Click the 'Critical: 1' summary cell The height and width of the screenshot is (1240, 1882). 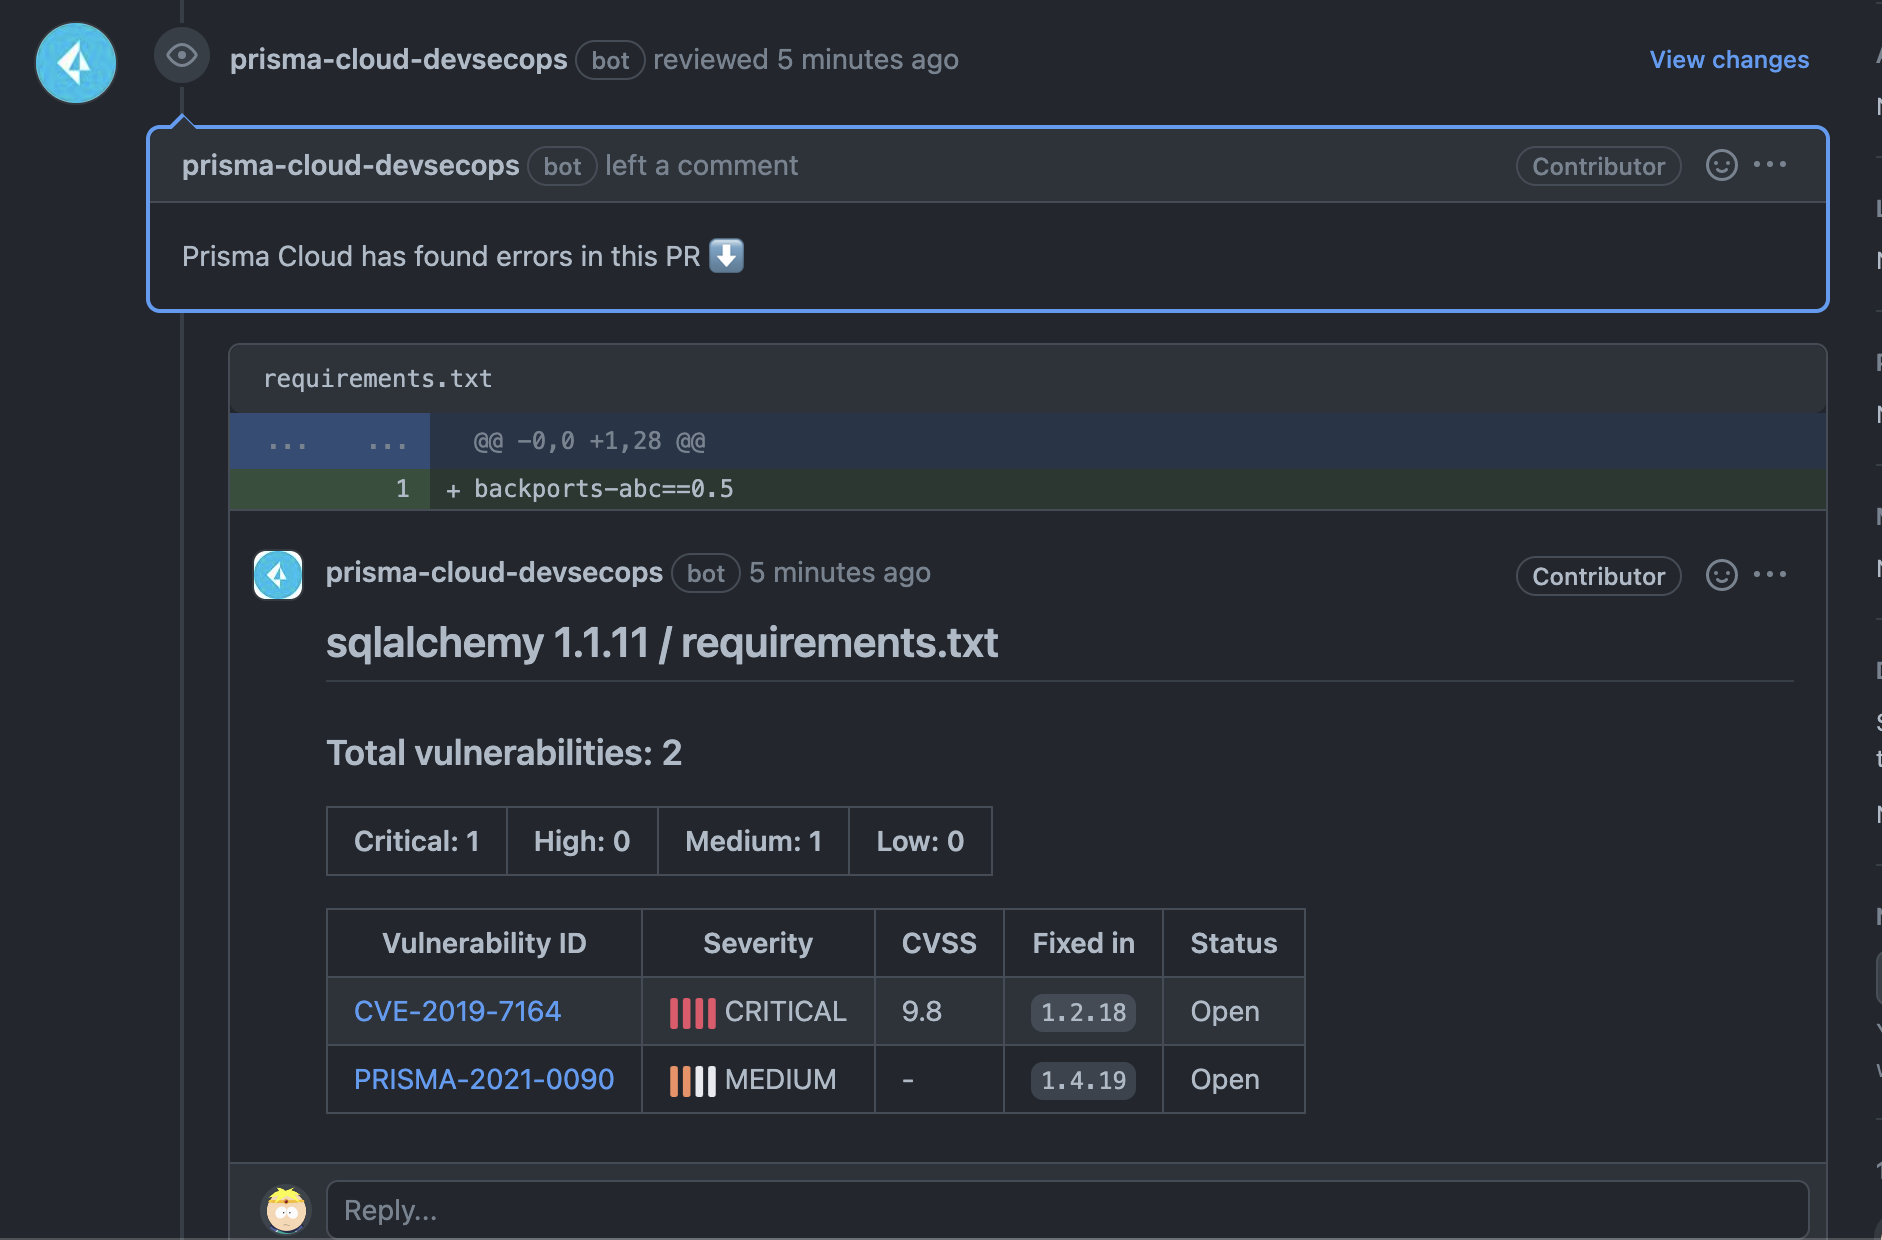417,841
